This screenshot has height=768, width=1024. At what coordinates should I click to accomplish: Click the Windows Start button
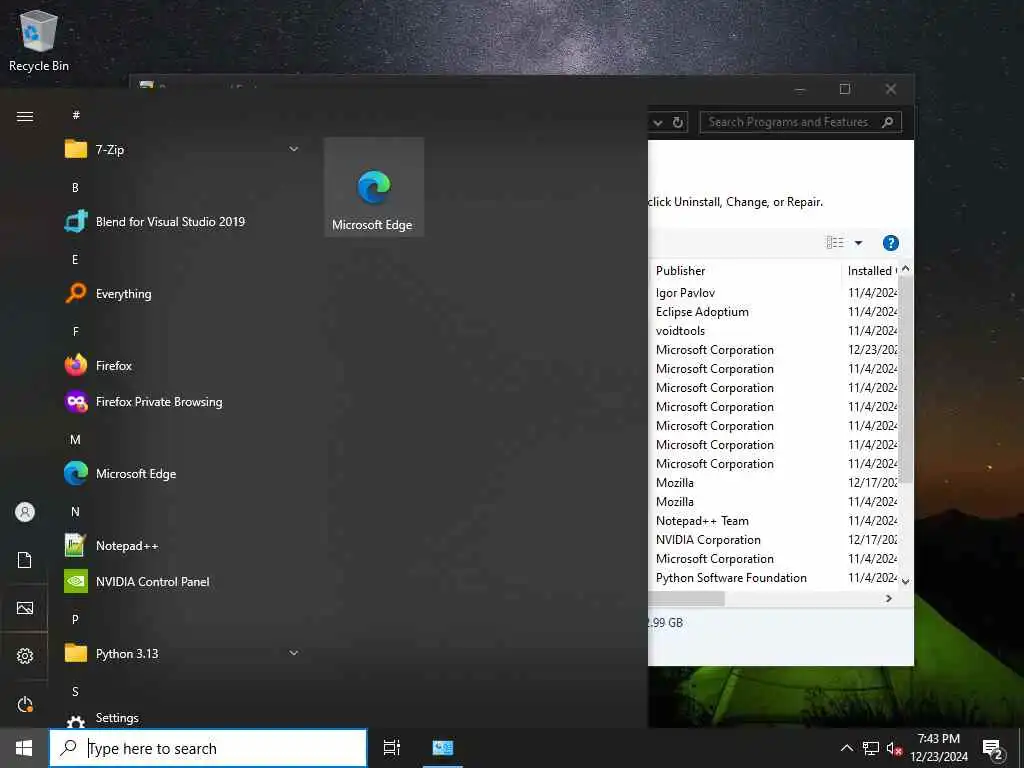coord(24,748)
